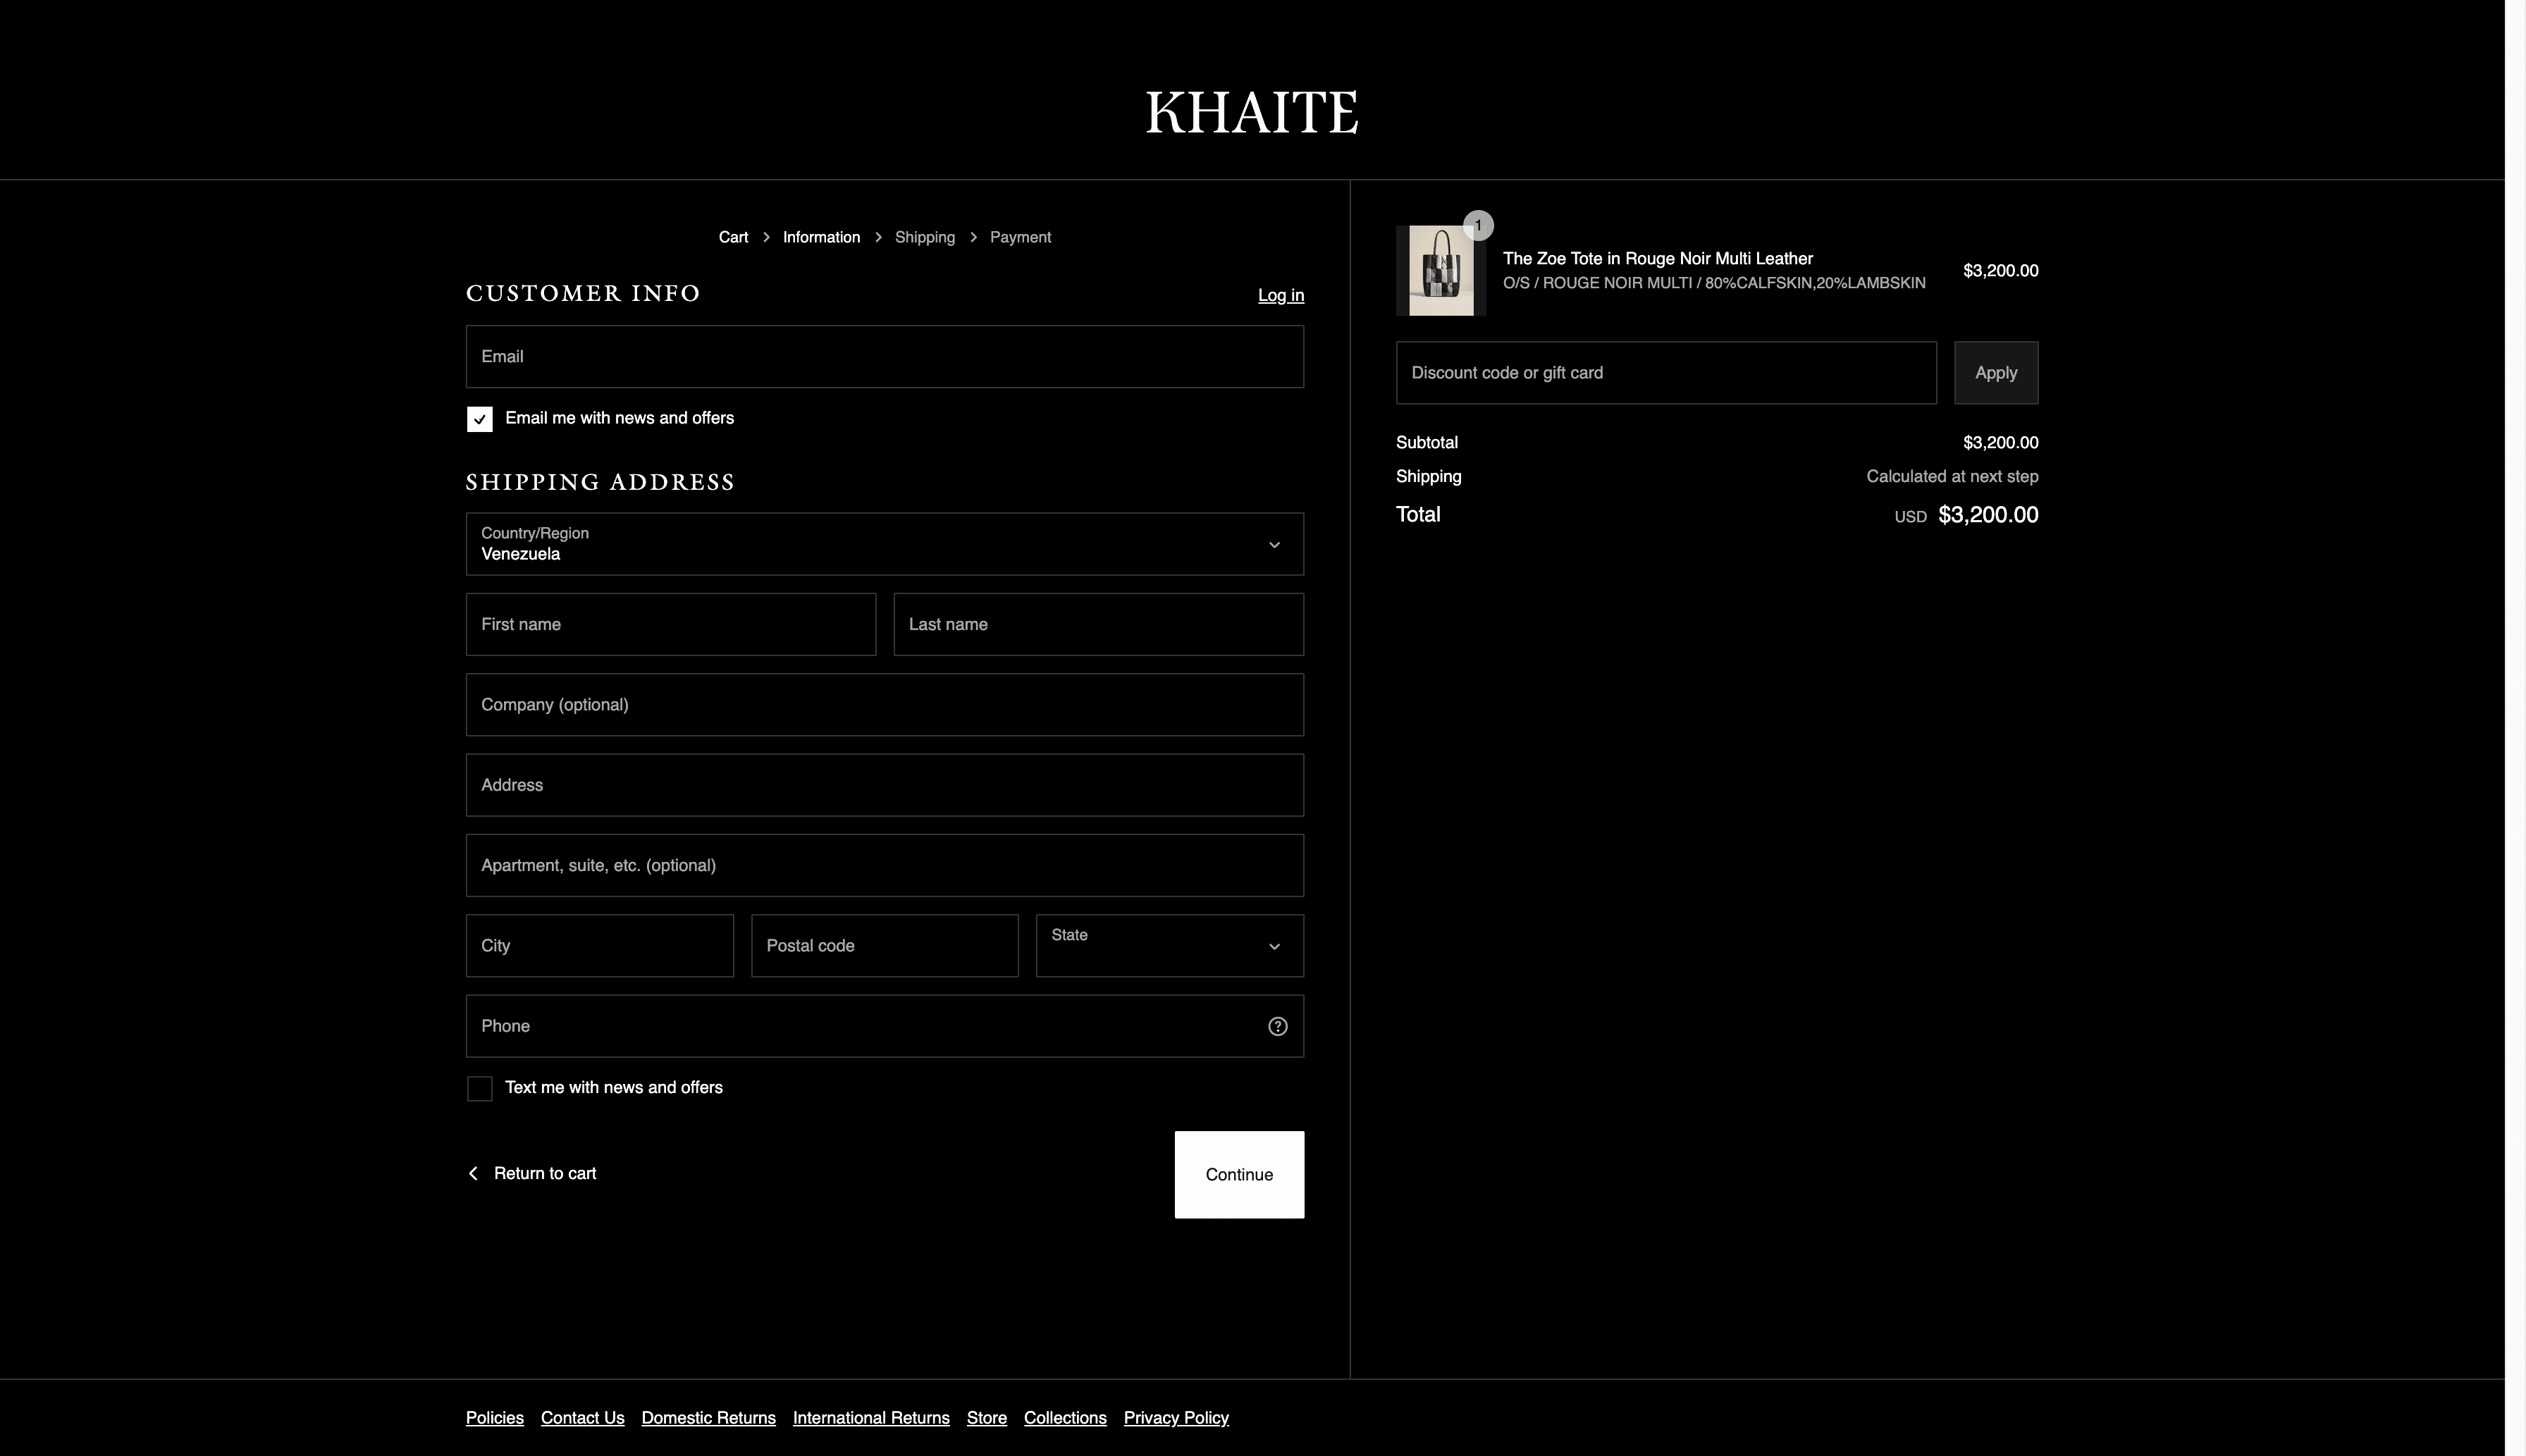
Task: Focus the Discount code or gift card field
Action: coord(1666,373)
